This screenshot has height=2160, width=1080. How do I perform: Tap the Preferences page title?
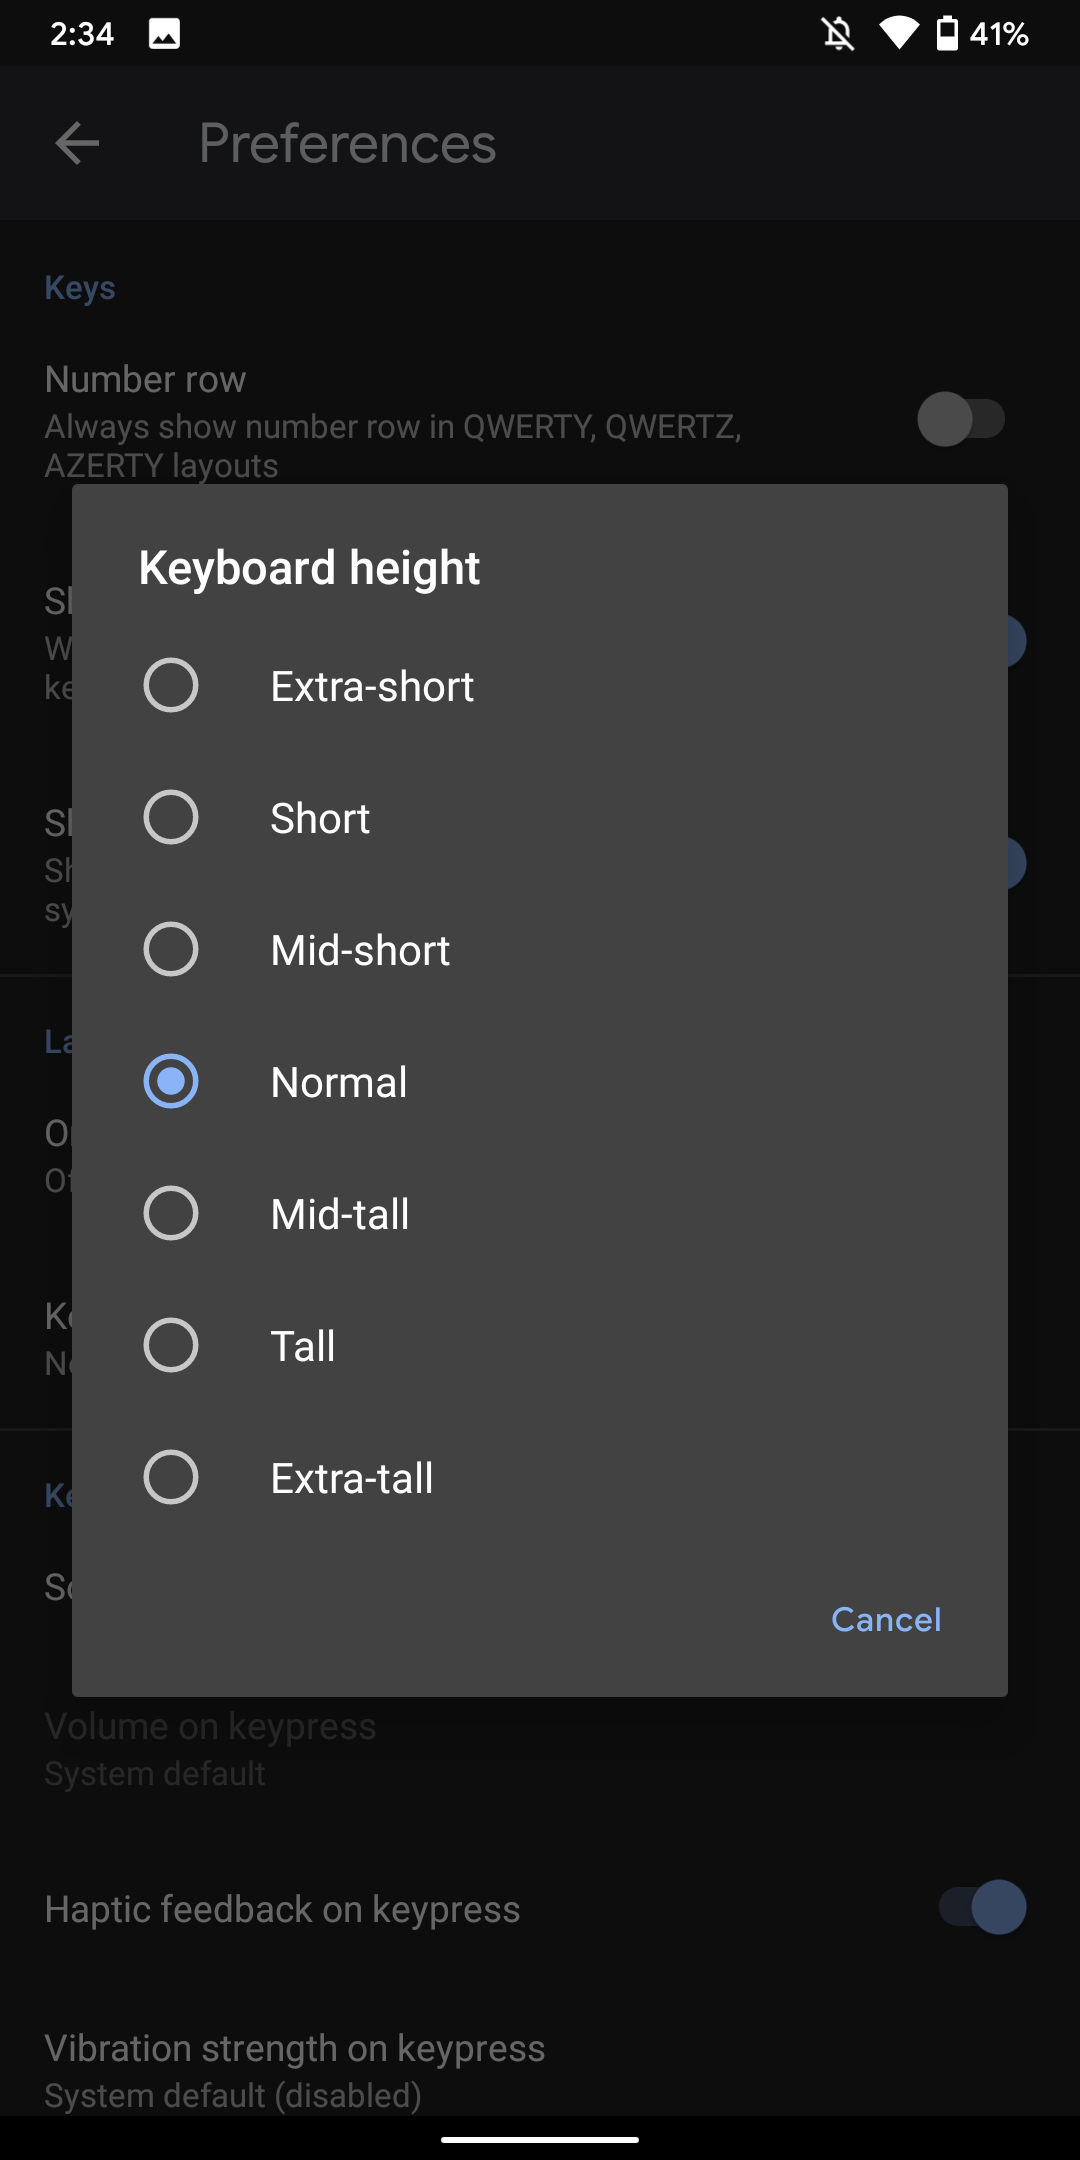coord(347,143)
